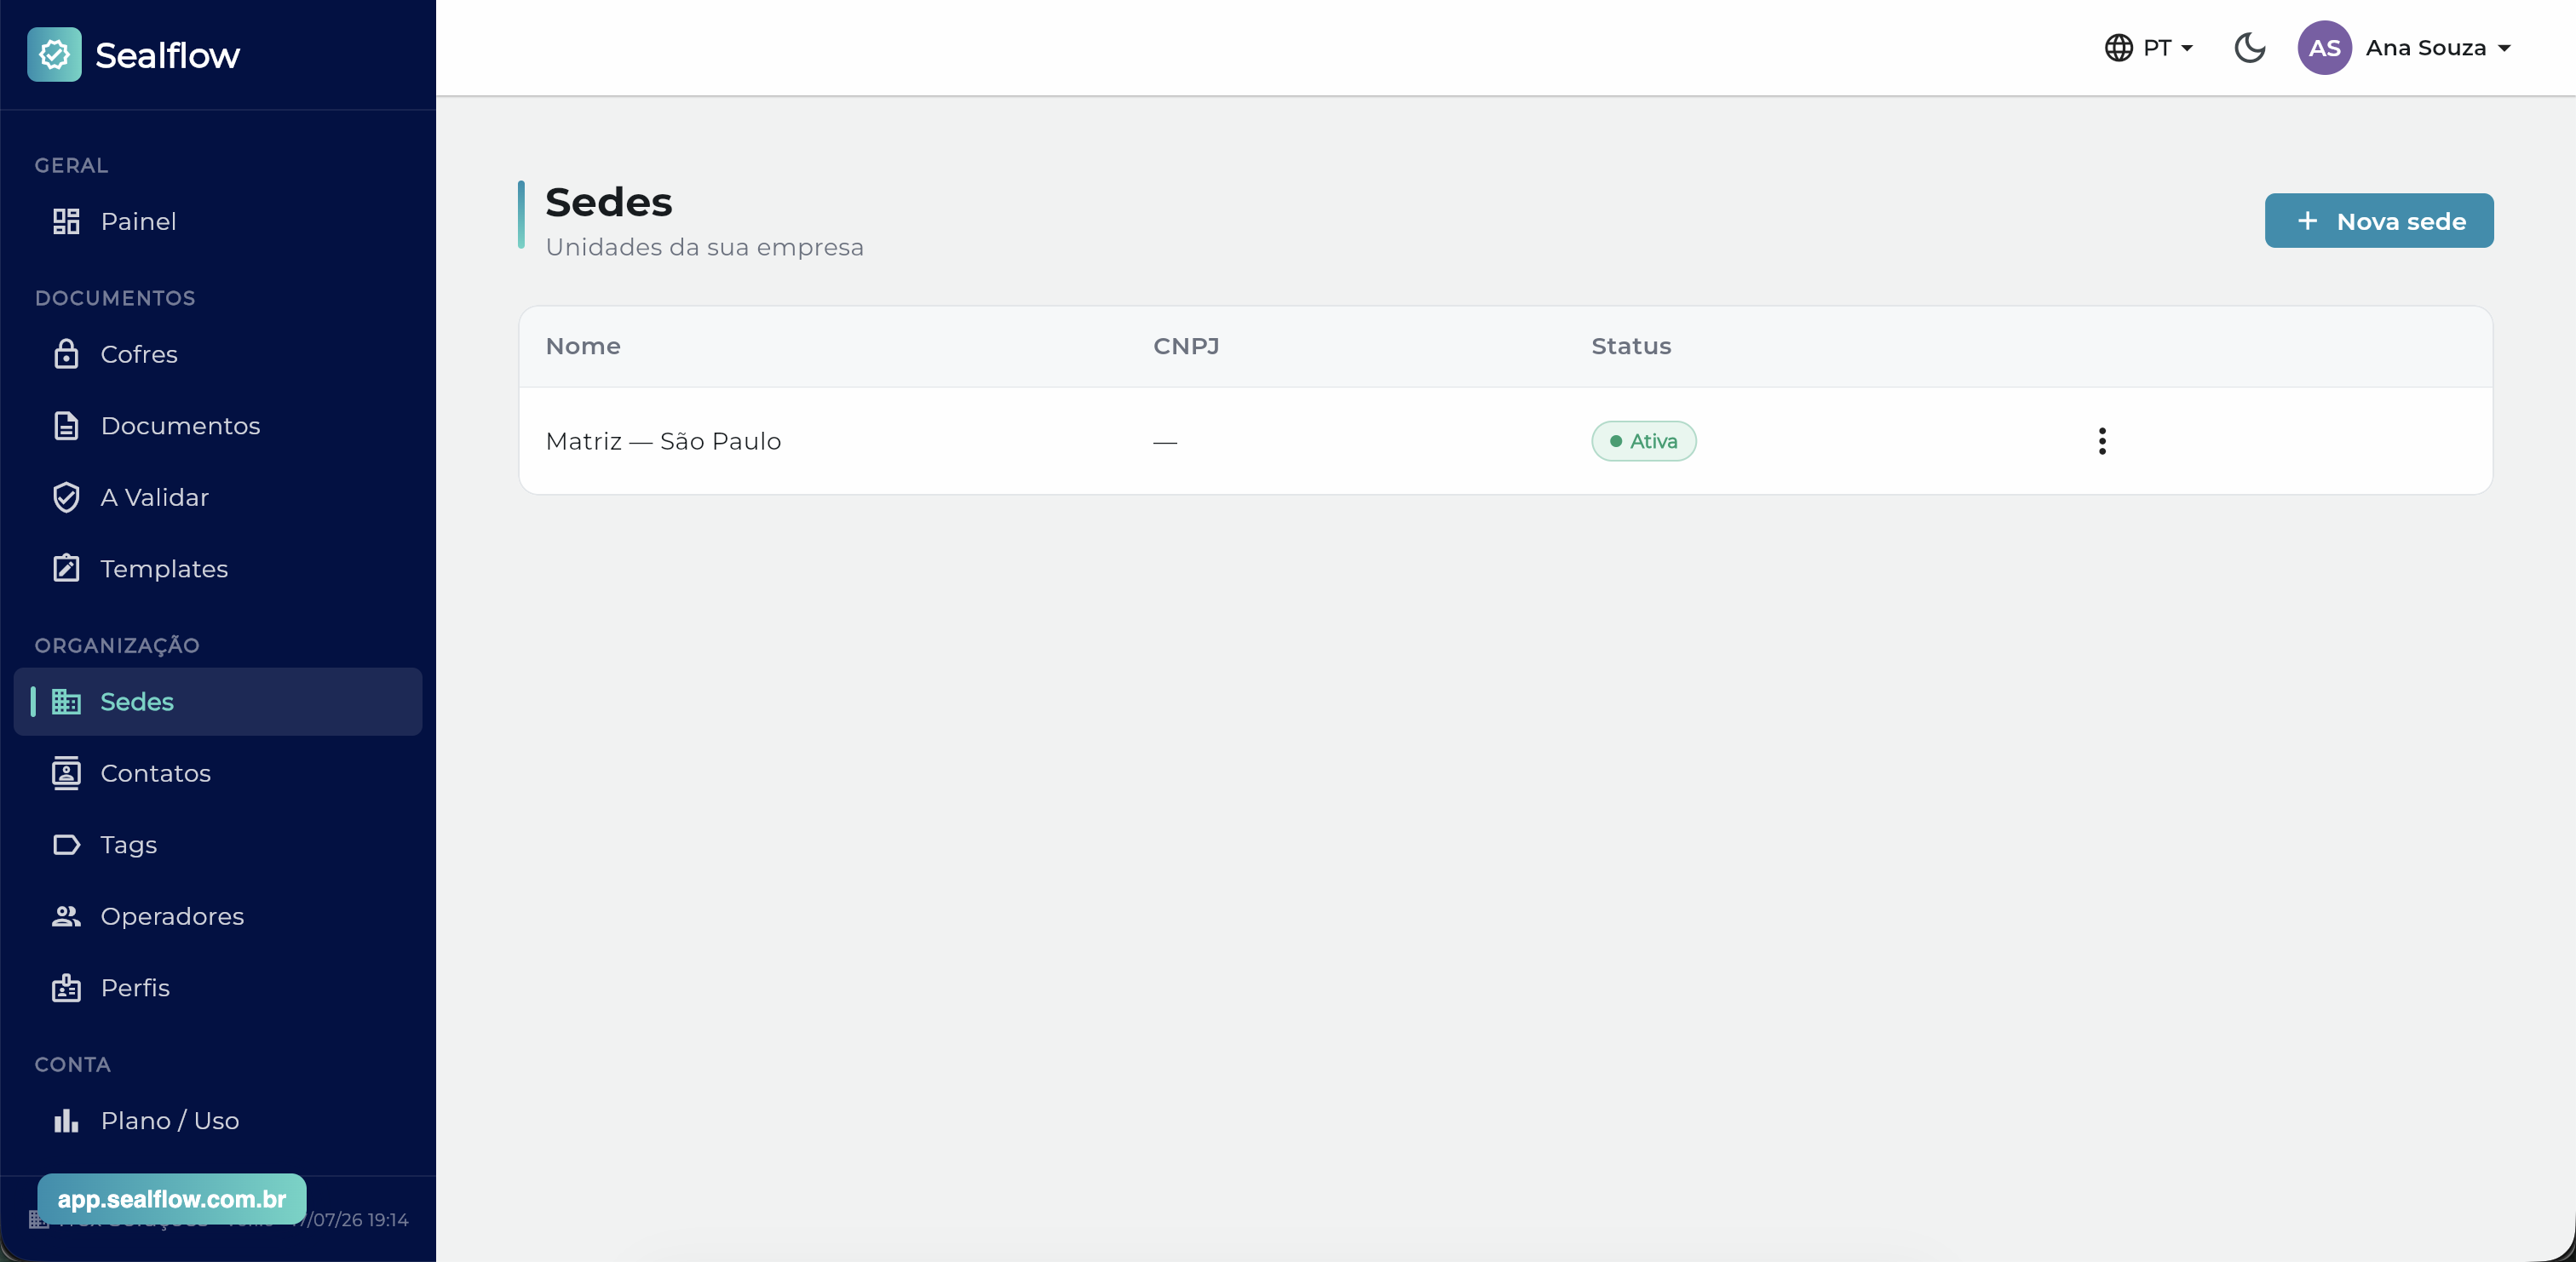Click the Documentos label in sidebar

(x=180, y=426)
